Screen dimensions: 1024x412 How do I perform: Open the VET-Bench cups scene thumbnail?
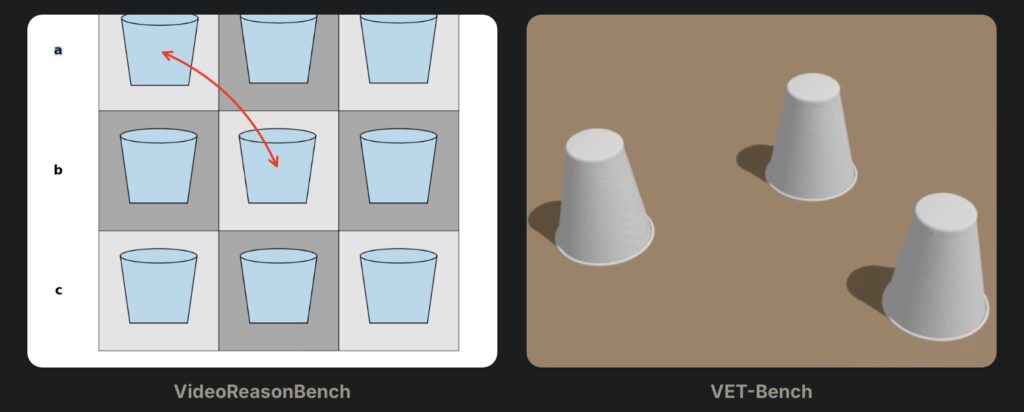761,191
